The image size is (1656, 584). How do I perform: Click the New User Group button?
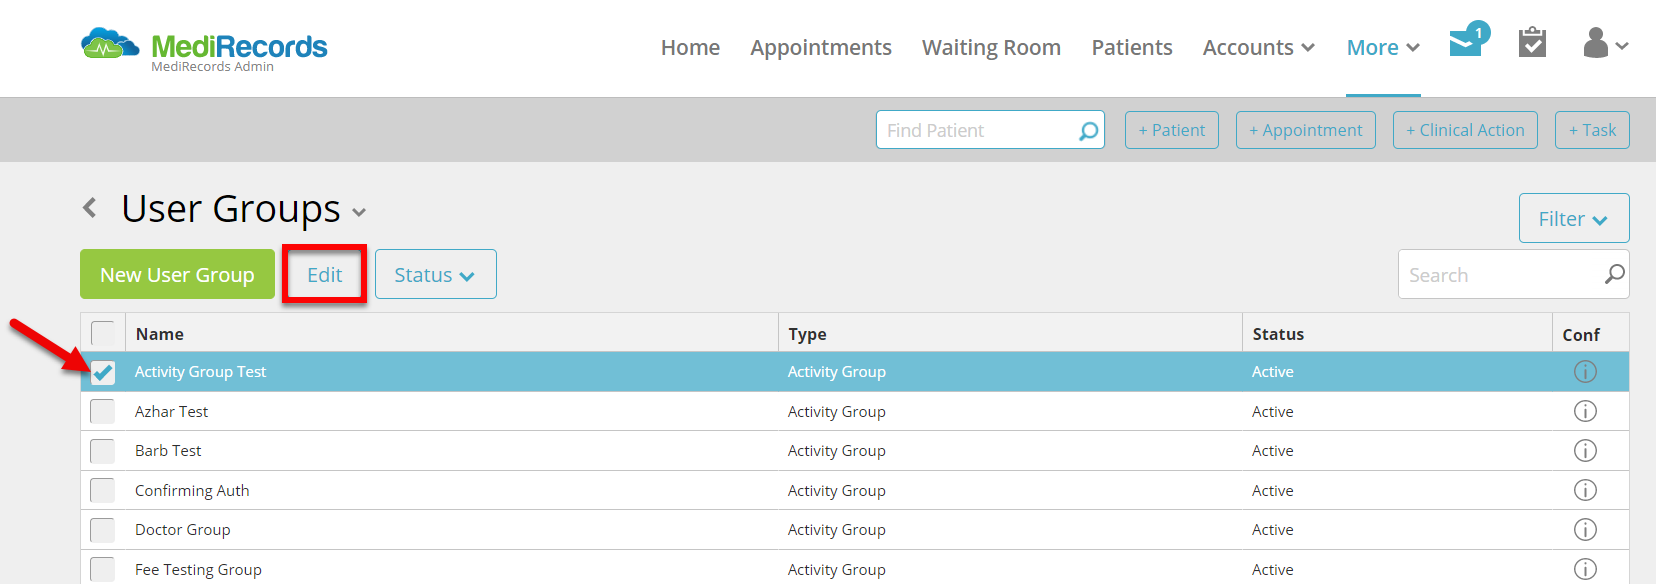tap(177, 274)
